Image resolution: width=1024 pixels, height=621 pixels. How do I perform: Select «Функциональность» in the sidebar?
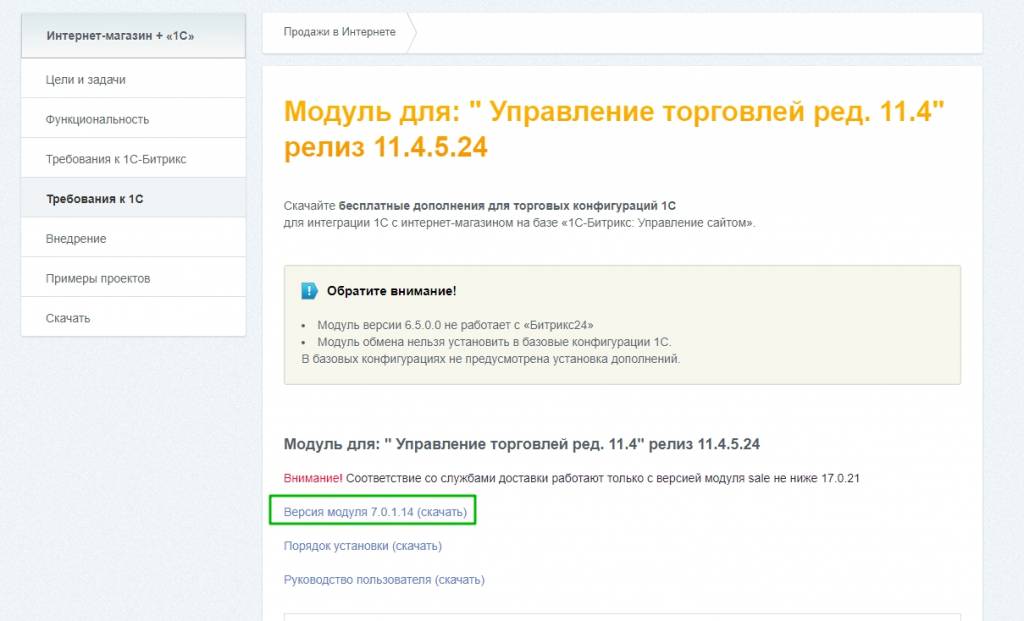pos(133,119)
